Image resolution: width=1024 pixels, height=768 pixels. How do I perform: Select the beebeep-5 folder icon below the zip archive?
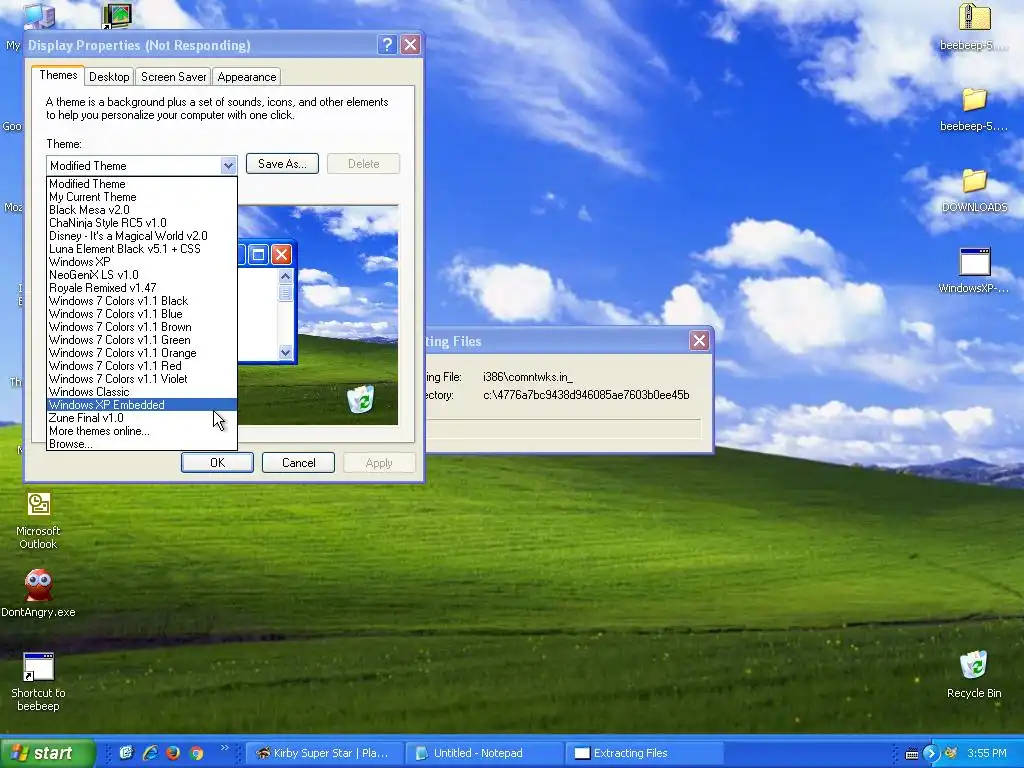point(974,110)
